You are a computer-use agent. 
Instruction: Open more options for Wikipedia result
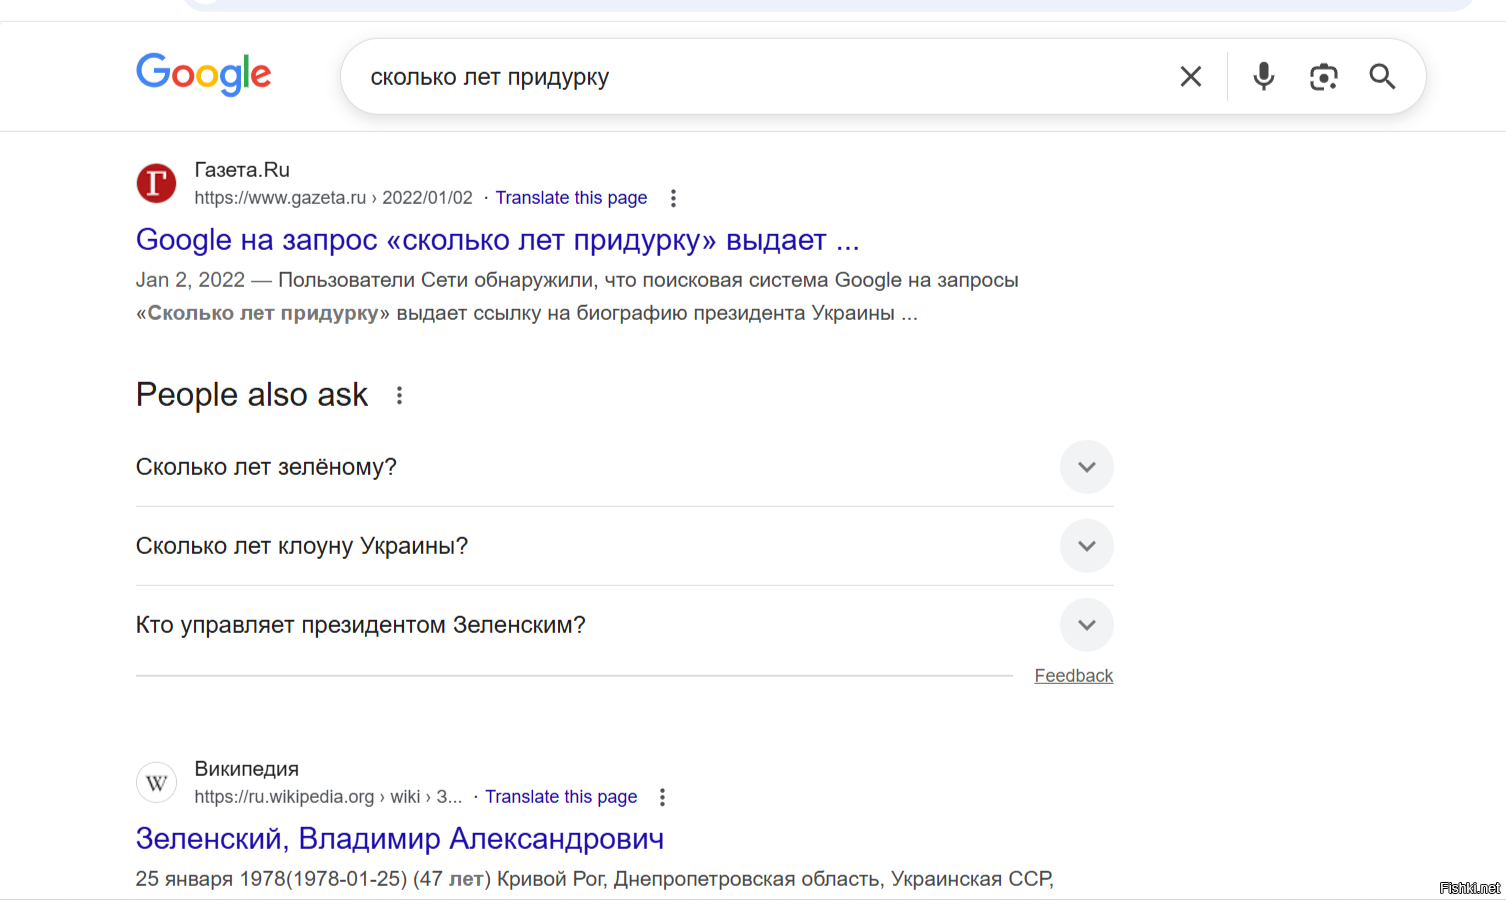(x=662, y=797)
